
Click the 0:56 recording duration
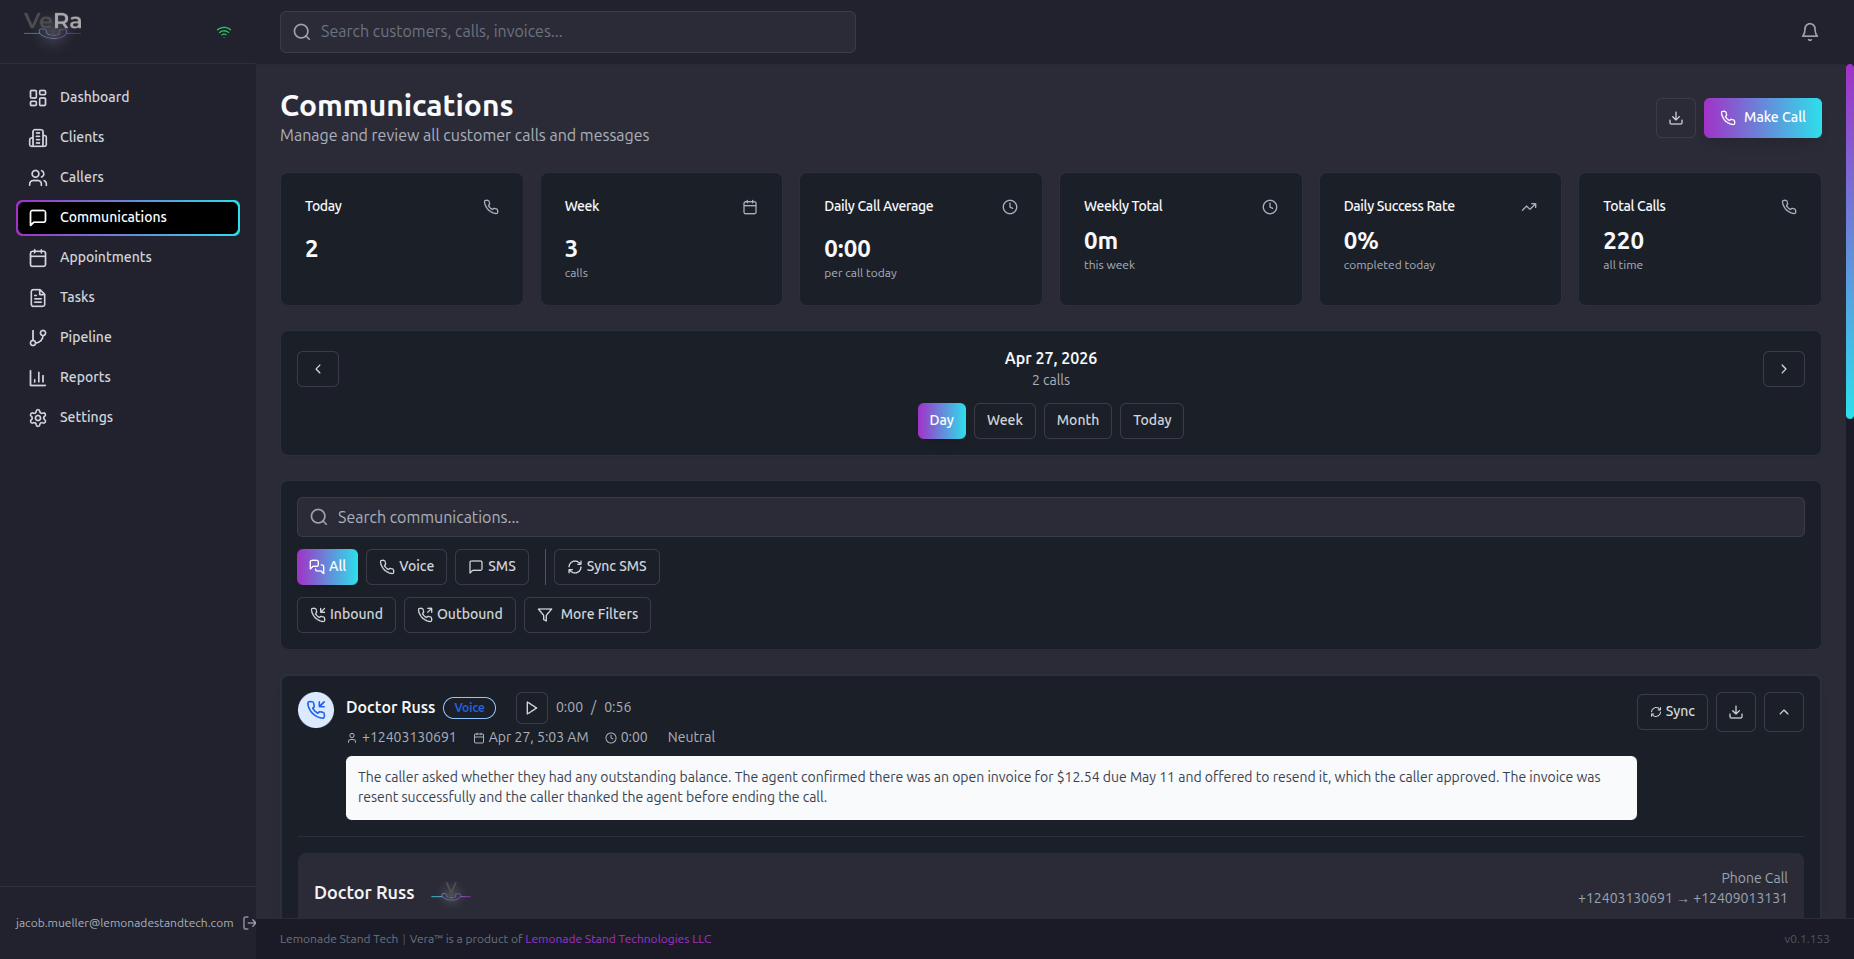[617, 707]
